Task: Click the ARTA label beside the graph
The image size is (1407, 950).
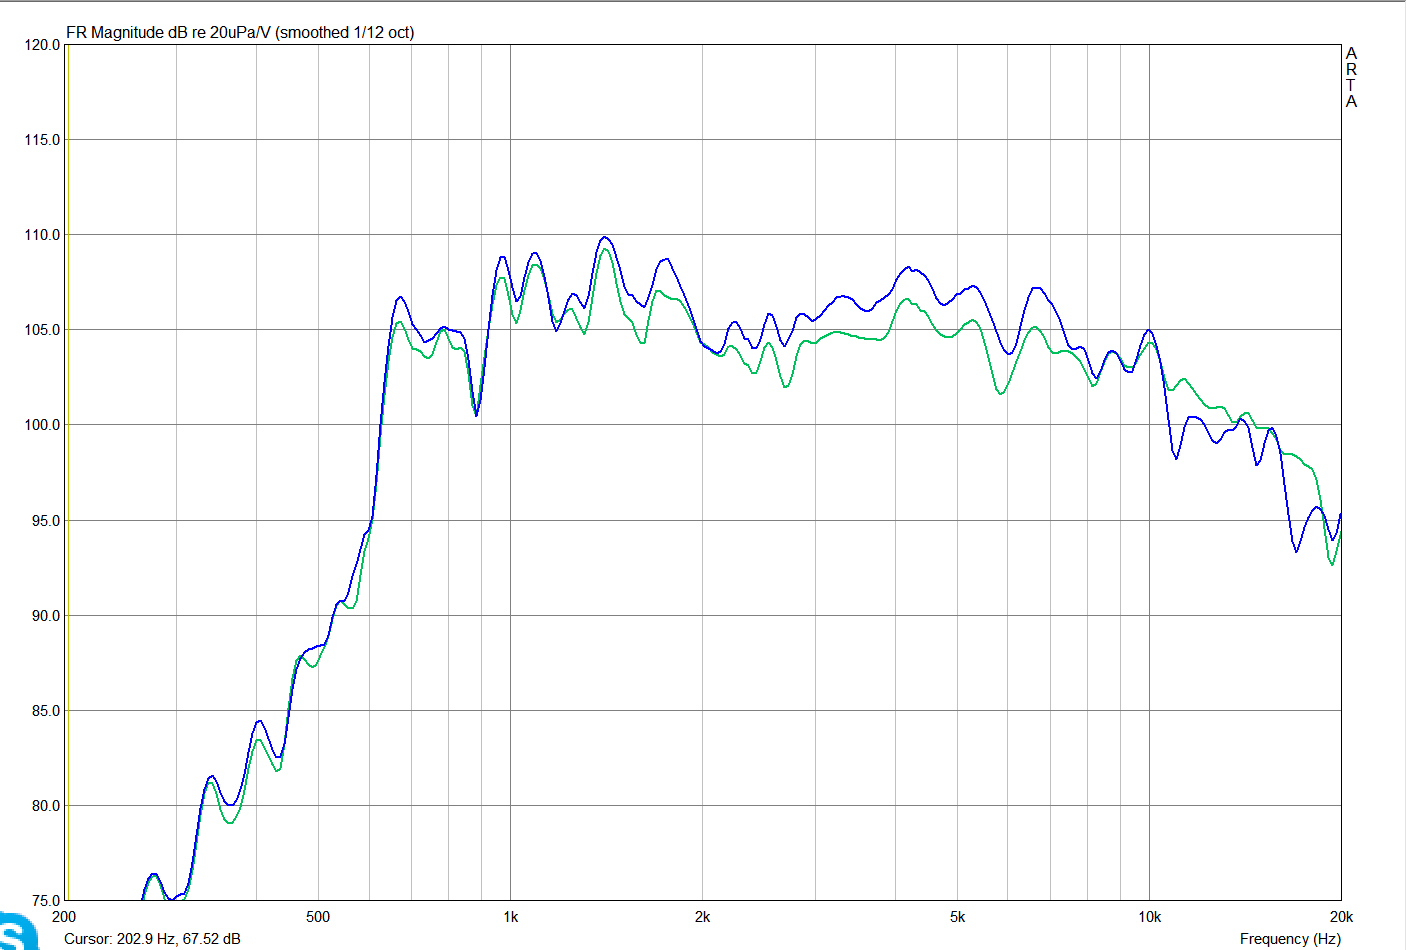Action: (x=1351, y=77)
